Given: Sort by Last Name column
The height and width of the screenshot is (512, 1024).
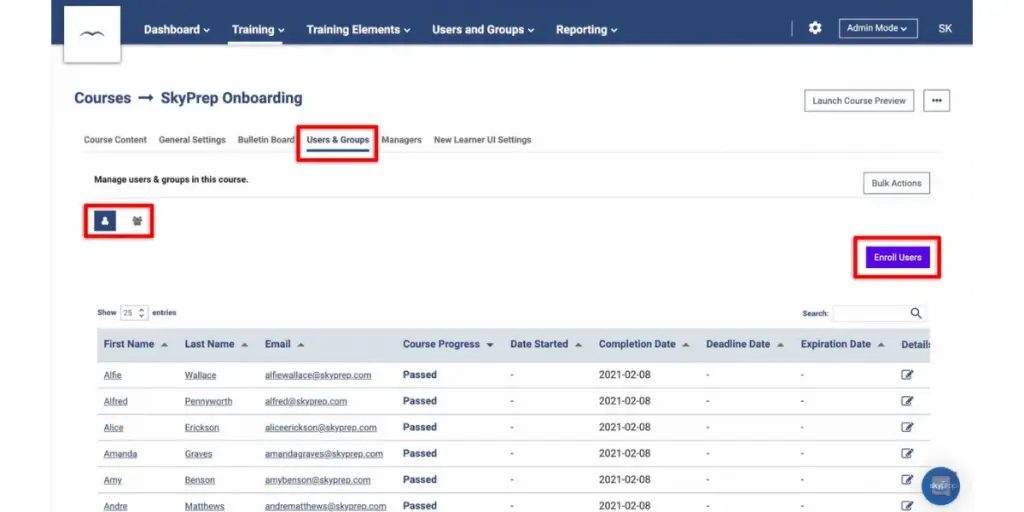Looking at the screenshot, I should click(216, 344).
